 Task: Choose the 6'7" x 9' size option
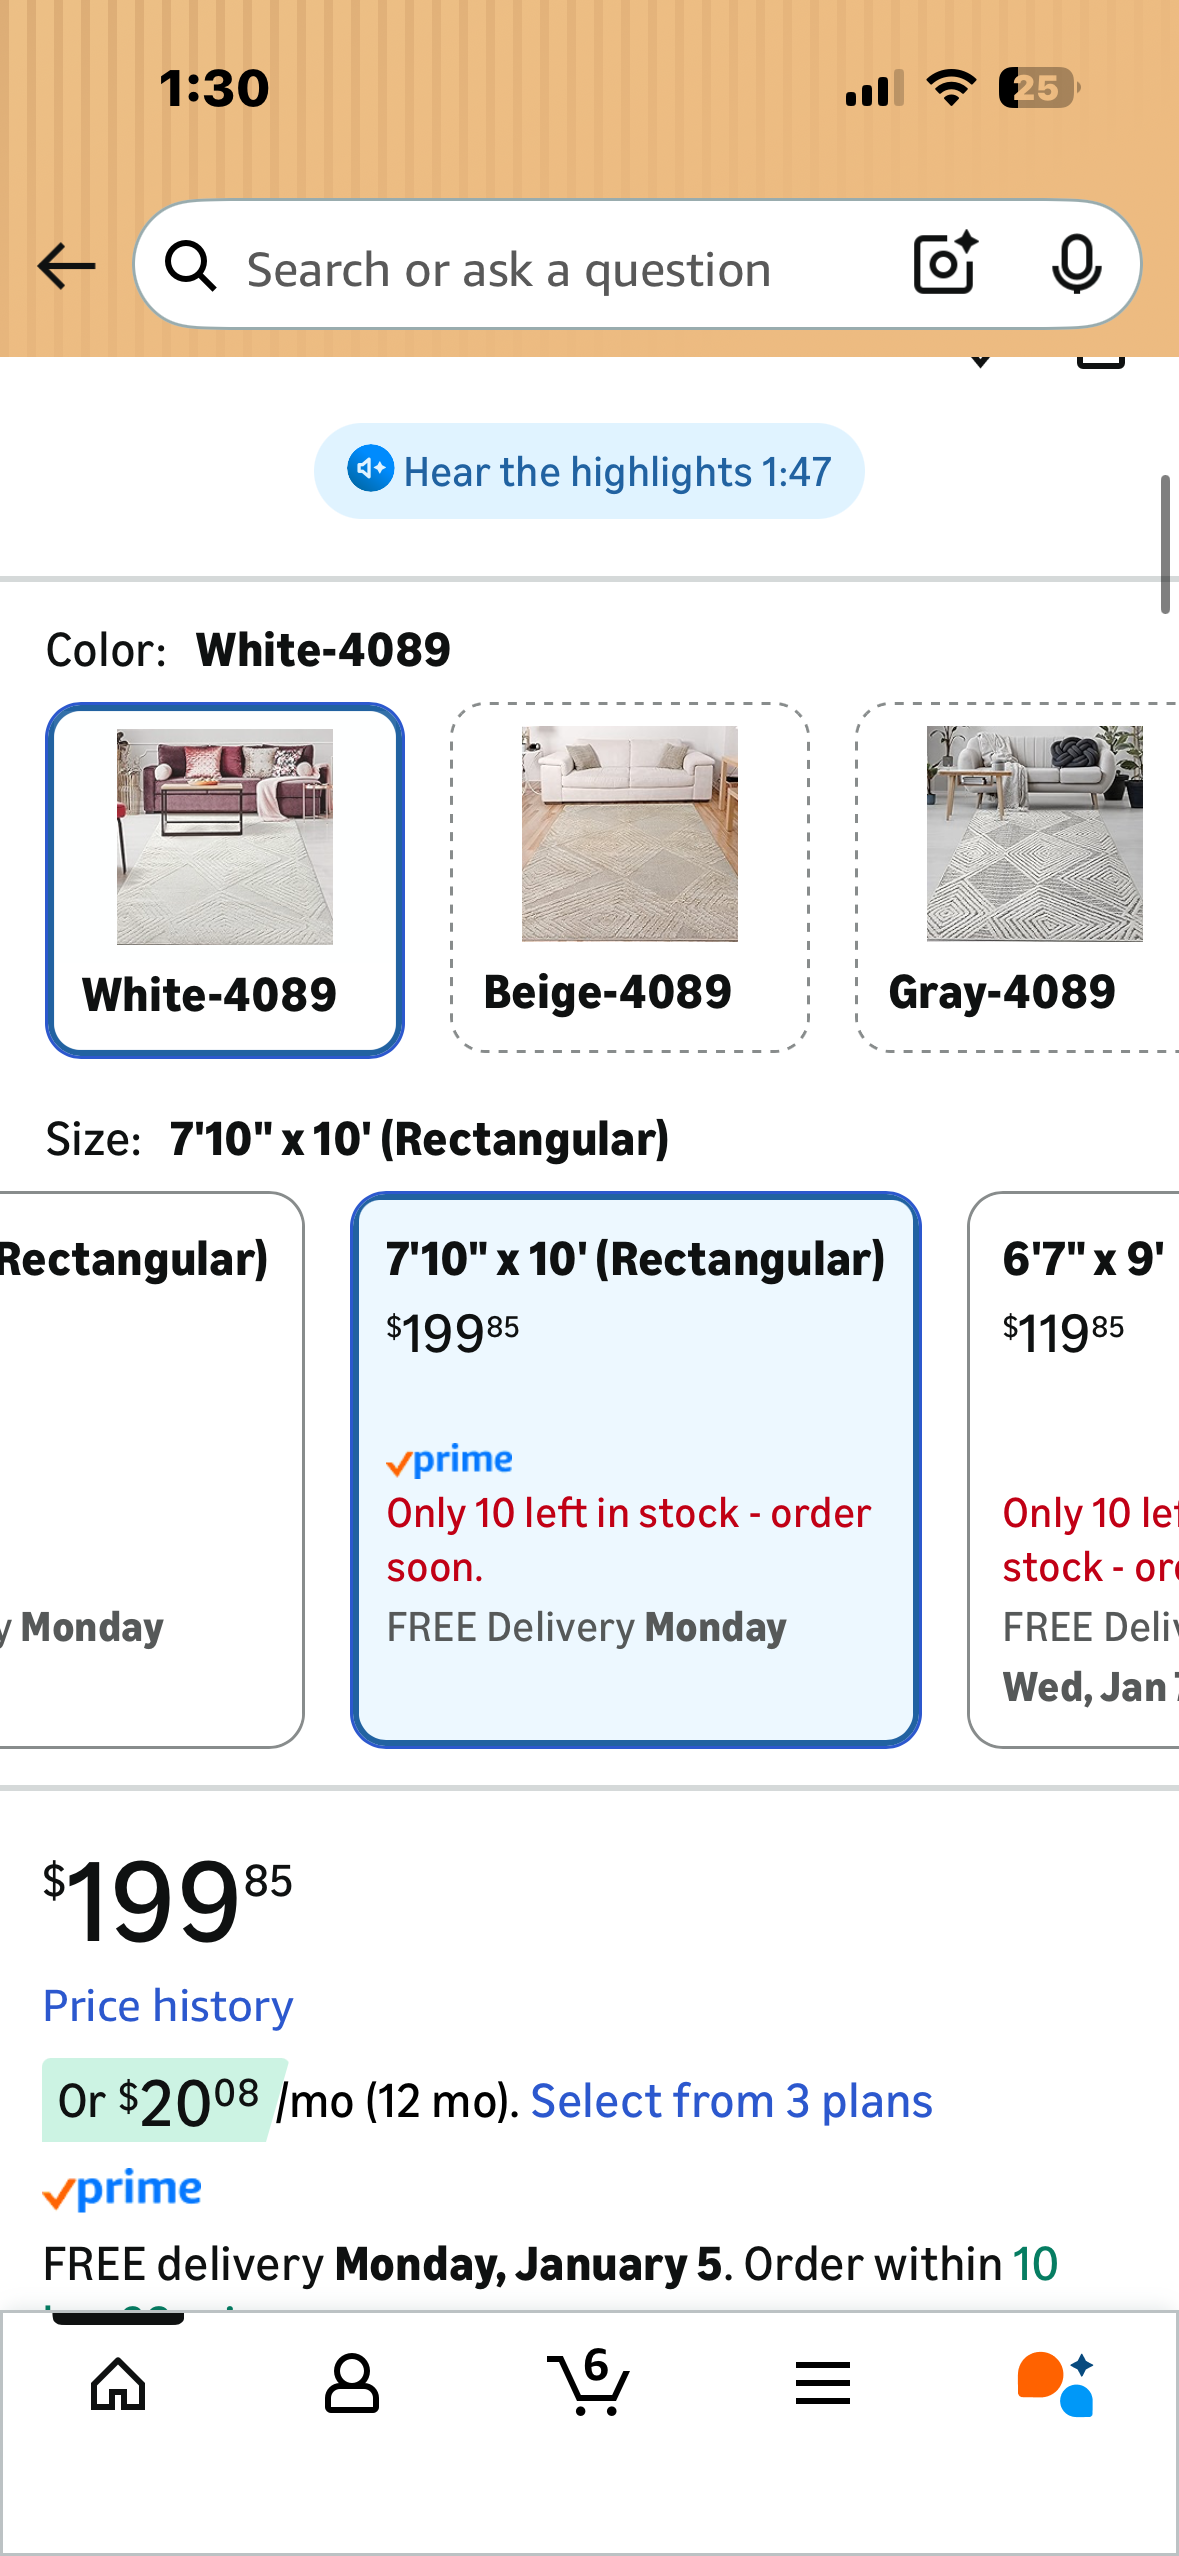pos(1075,1469)
